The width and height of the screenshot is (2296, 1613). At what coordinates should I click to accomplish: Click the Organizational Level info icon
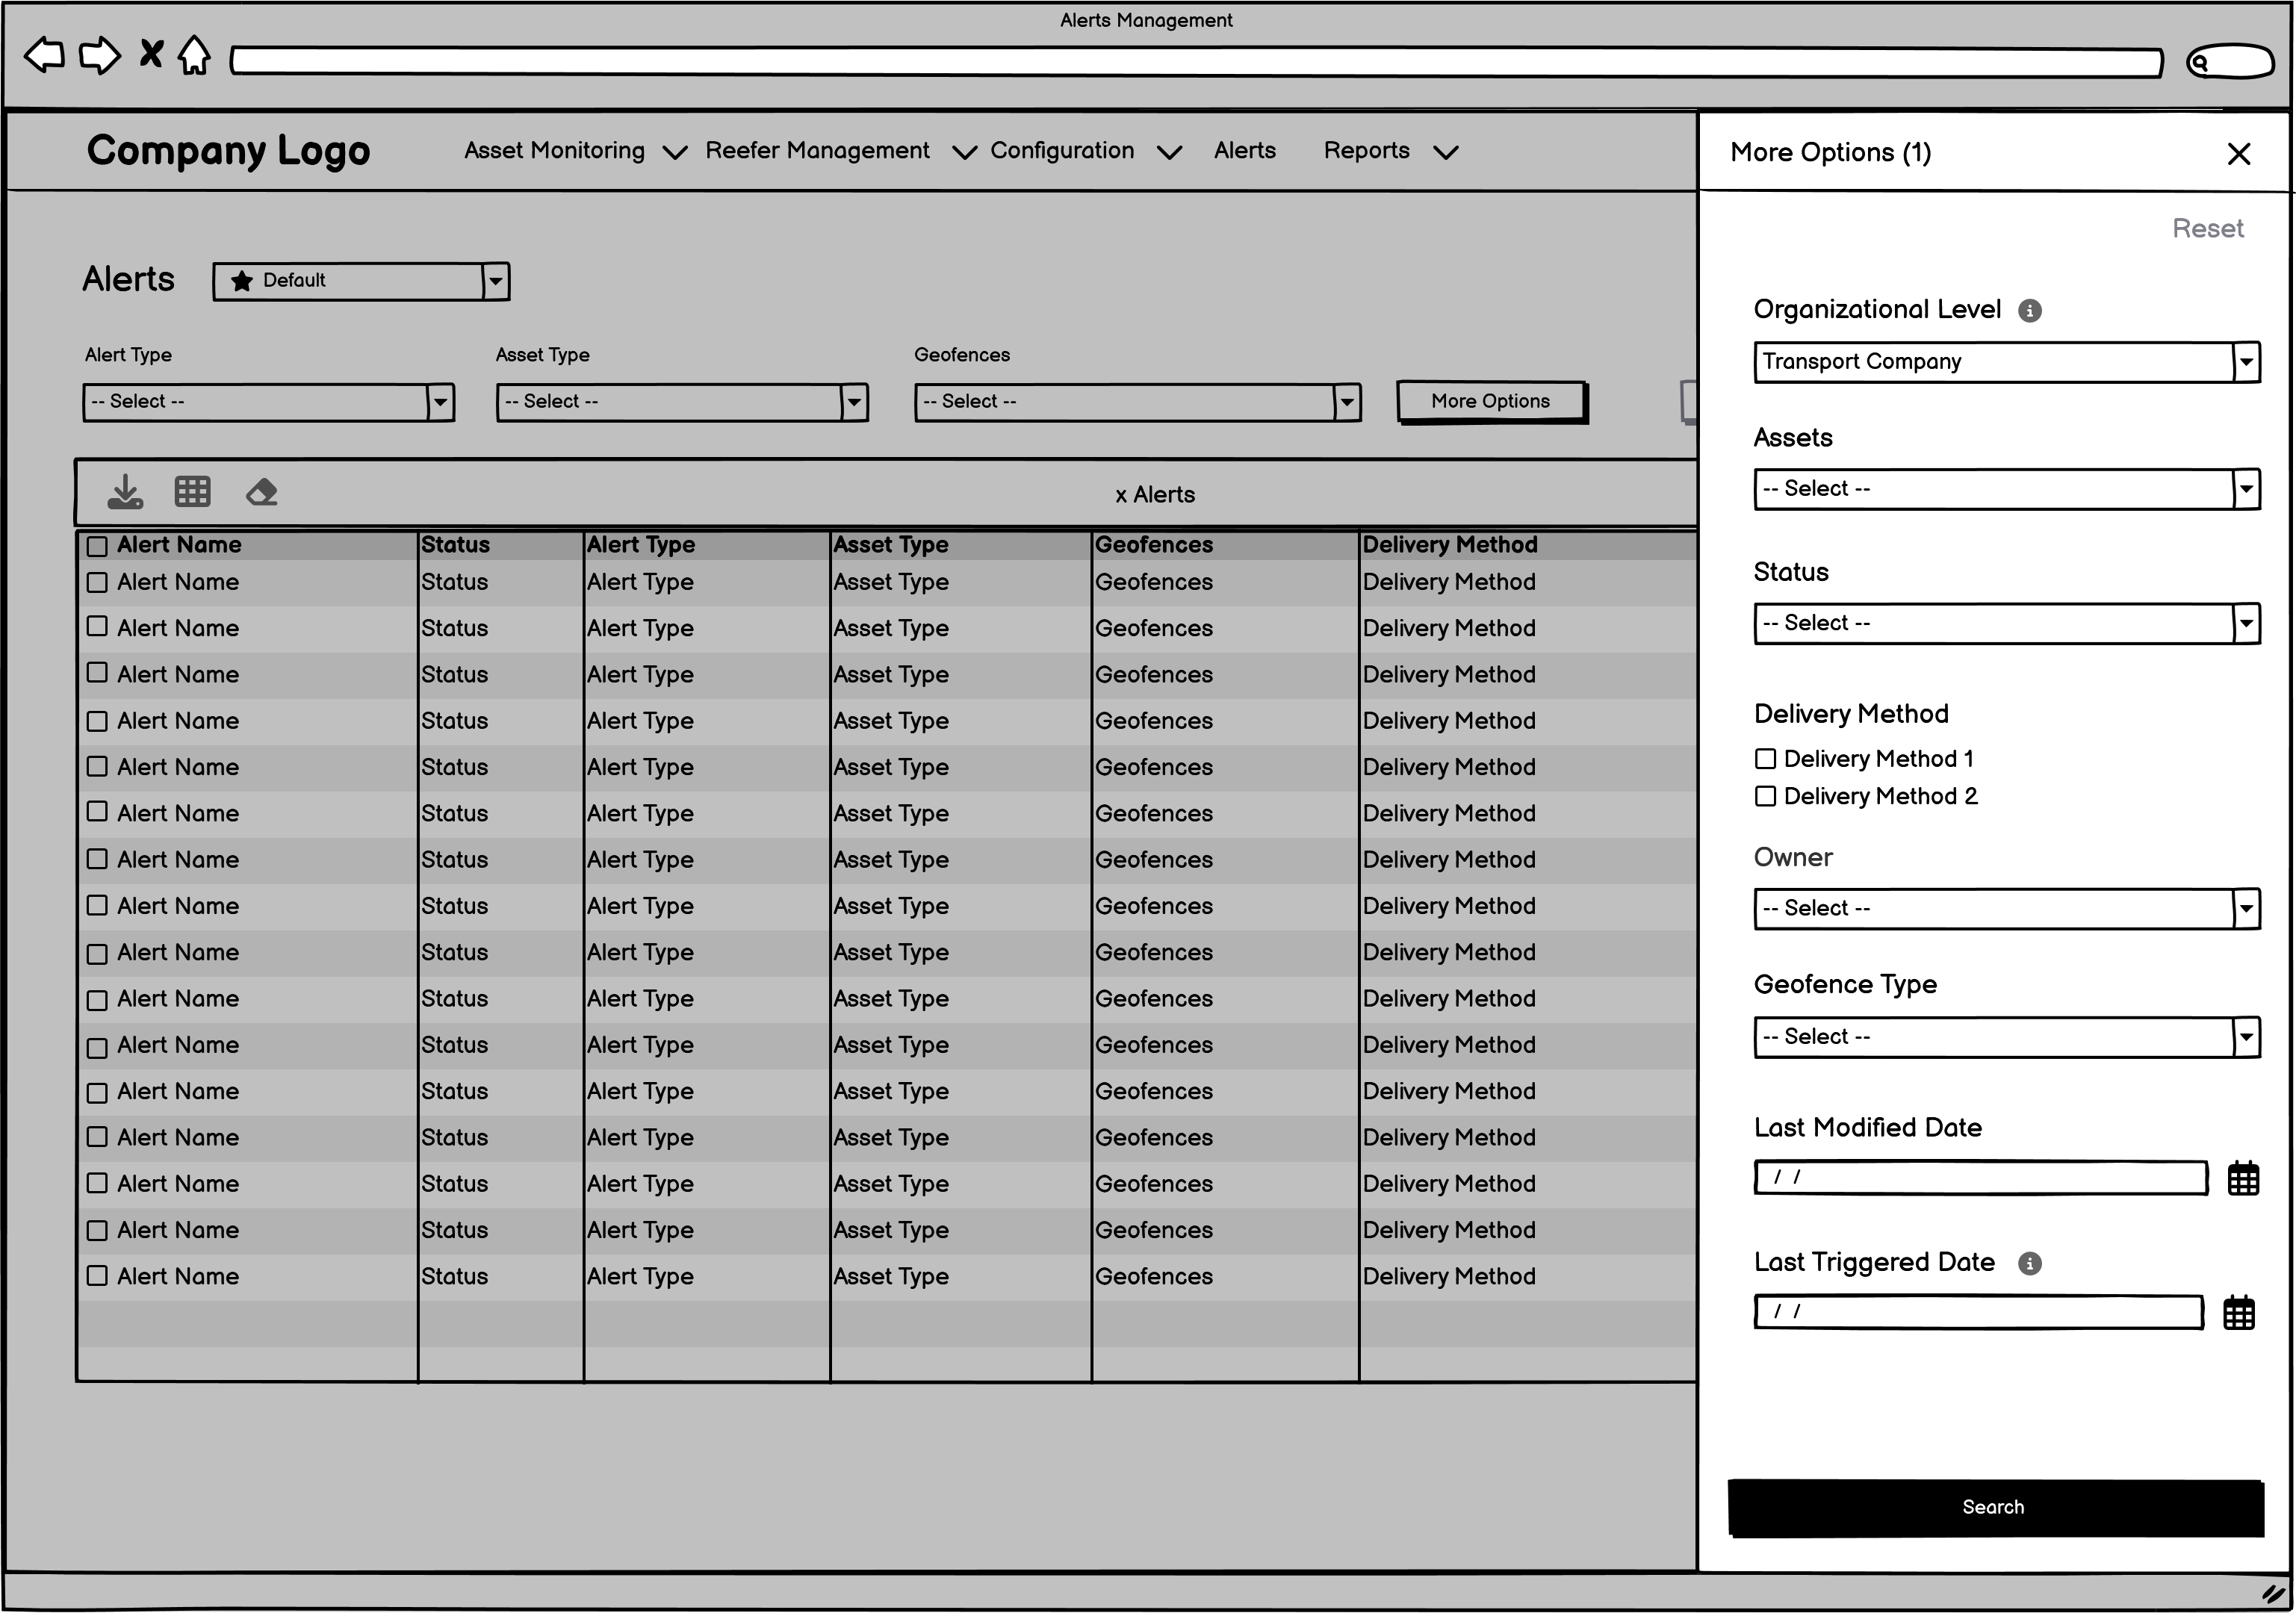2030,311
